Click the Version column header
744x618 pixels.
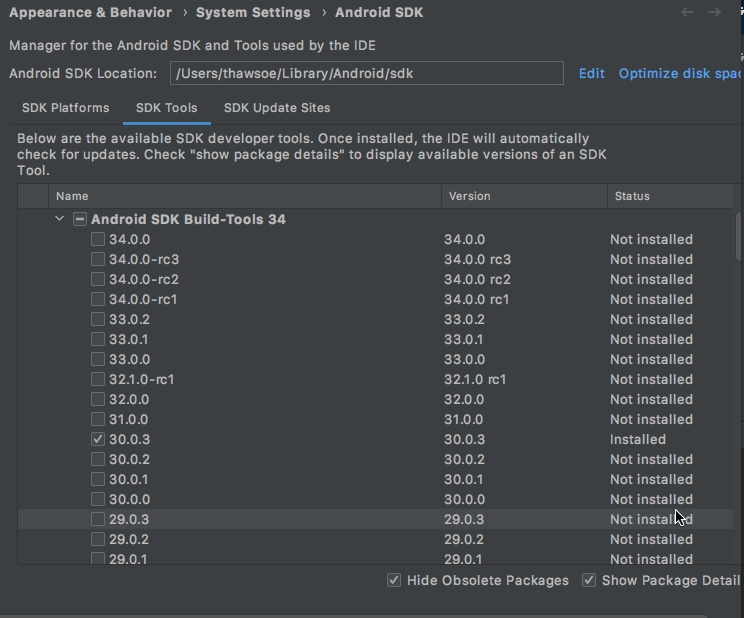click(x=469, y=196)
